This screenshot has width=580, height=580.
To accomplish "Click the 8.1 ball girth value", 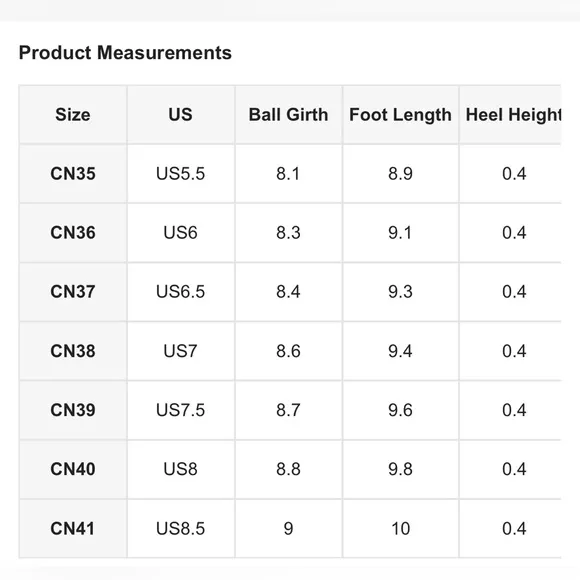I will coord(288,174).
